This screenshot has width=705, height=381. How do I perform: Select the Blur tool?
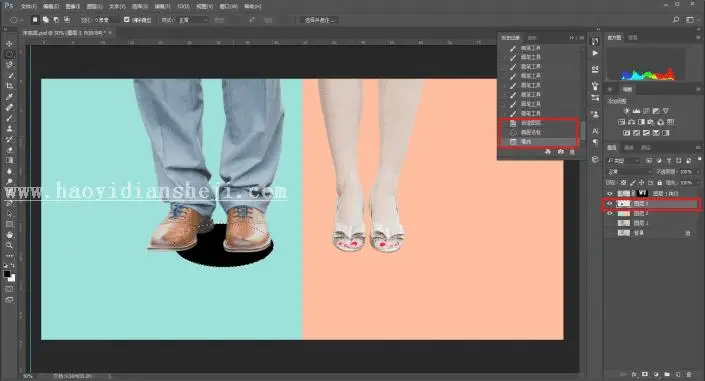tap(9, 171)
